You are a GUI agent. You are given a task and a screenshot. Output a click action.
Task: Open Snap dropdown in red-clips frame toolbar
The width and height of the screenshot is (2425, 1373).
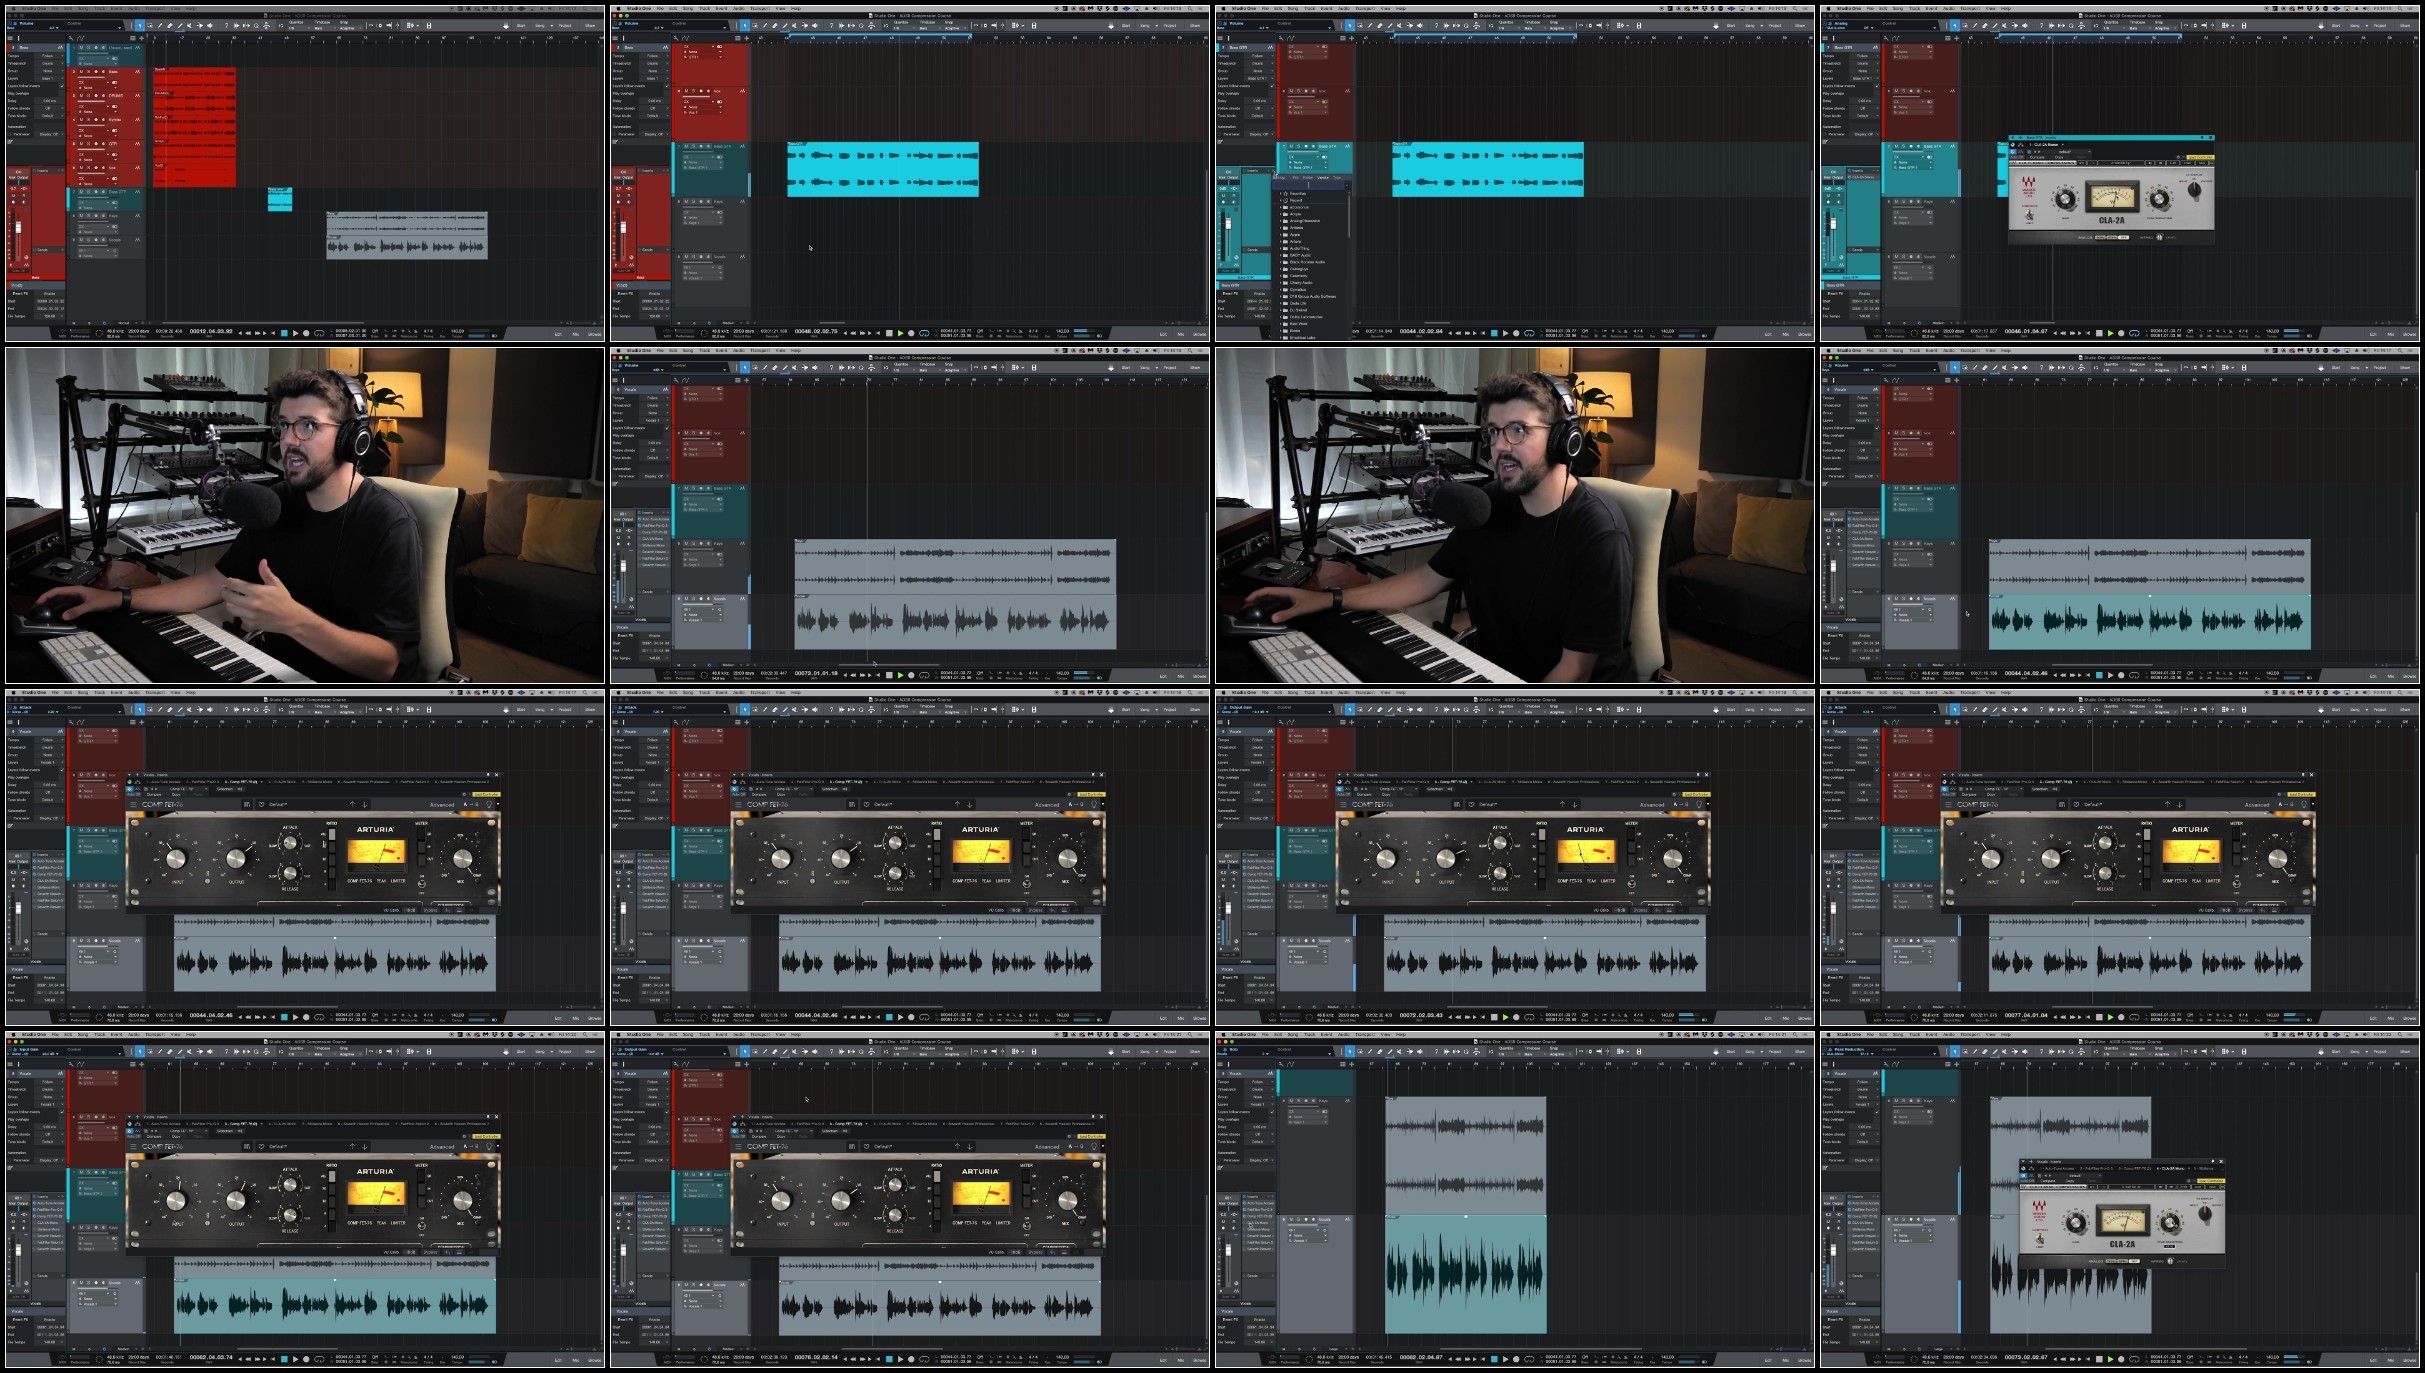pos(350,28)
